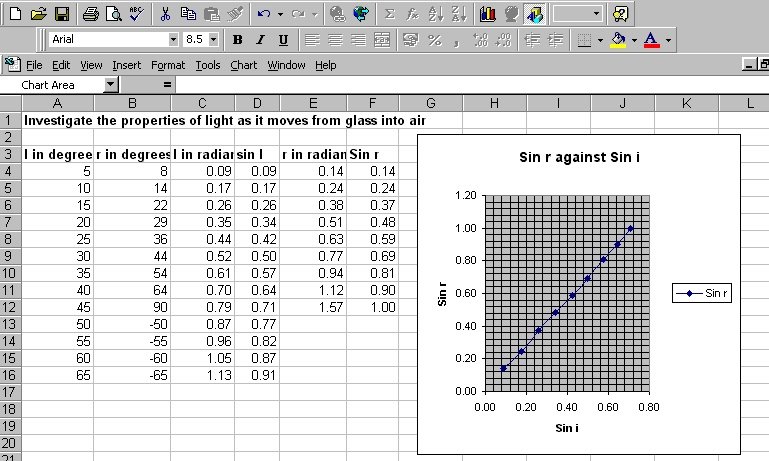769x461 pixels.
Task: Open a file with the Open folder icon
Action: click(x=39, y=14)
